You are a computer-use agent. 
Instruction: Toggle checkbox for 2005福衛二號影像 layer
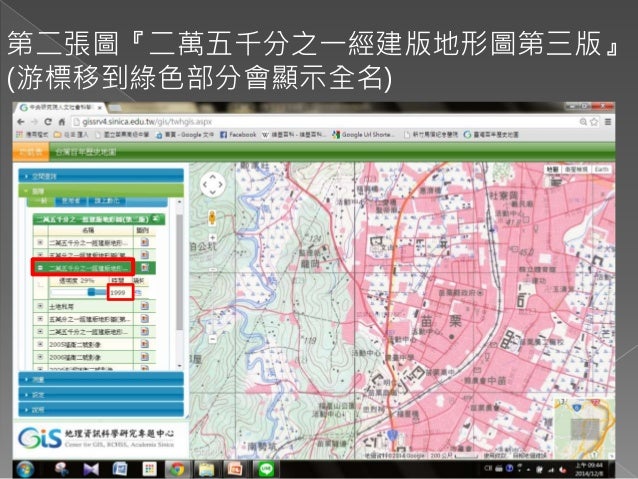(x=40, y=344)
